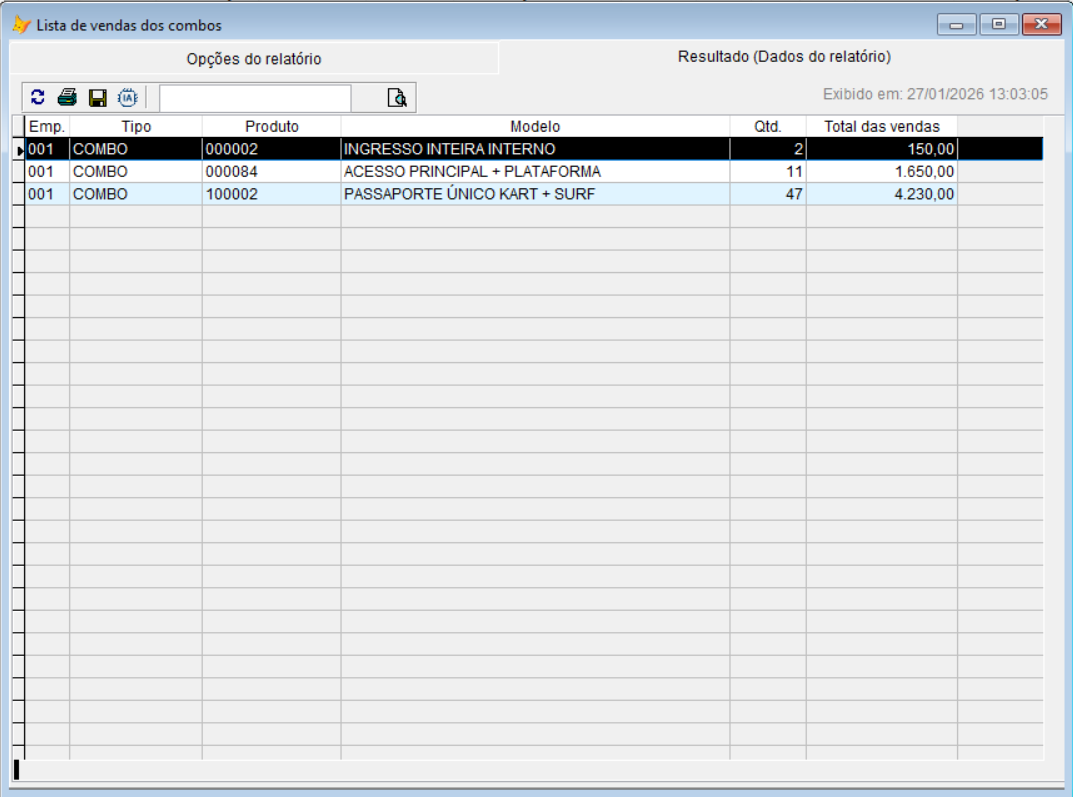Click the Total das vendas column header

881,127
